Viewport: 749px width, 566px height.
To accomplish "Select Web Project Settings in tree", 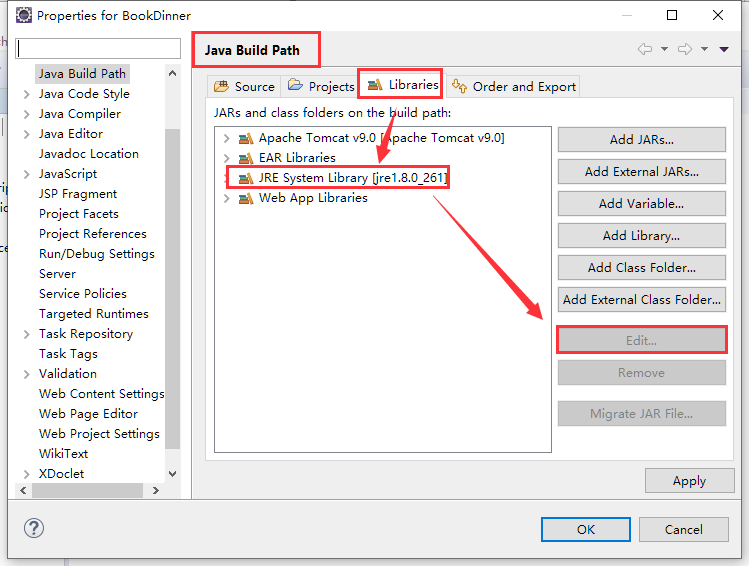I will pos(99,434).
